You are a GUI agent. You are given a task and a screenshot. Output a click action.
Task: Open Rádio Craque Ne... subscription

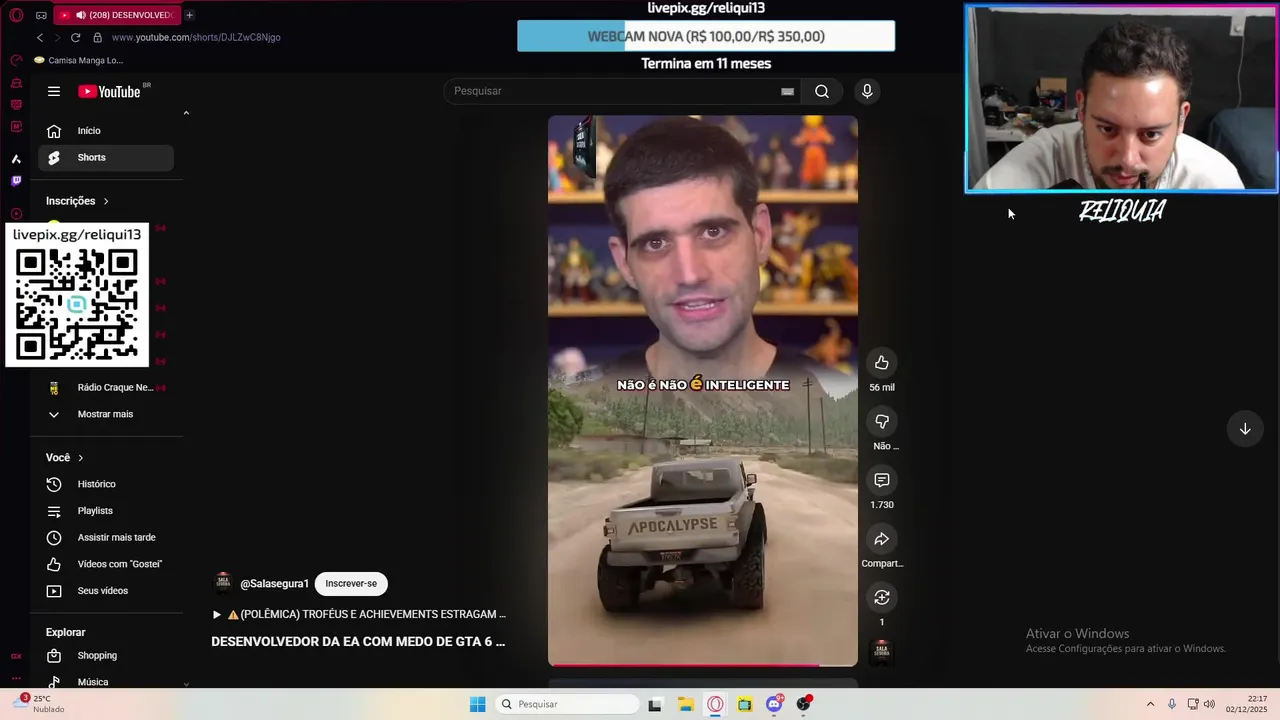pyautogui.click(x=106, y=388)
